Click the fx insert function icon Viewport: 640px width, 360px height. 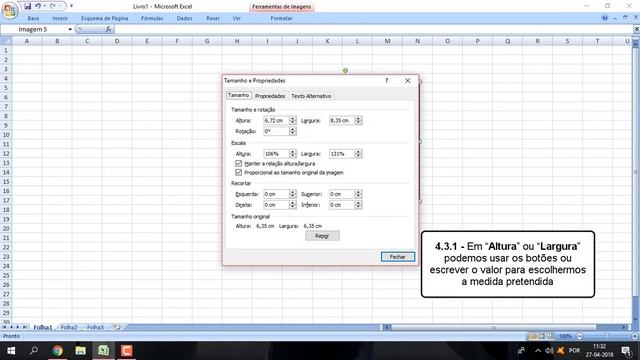pyautogui.click(x=108, y=29)
